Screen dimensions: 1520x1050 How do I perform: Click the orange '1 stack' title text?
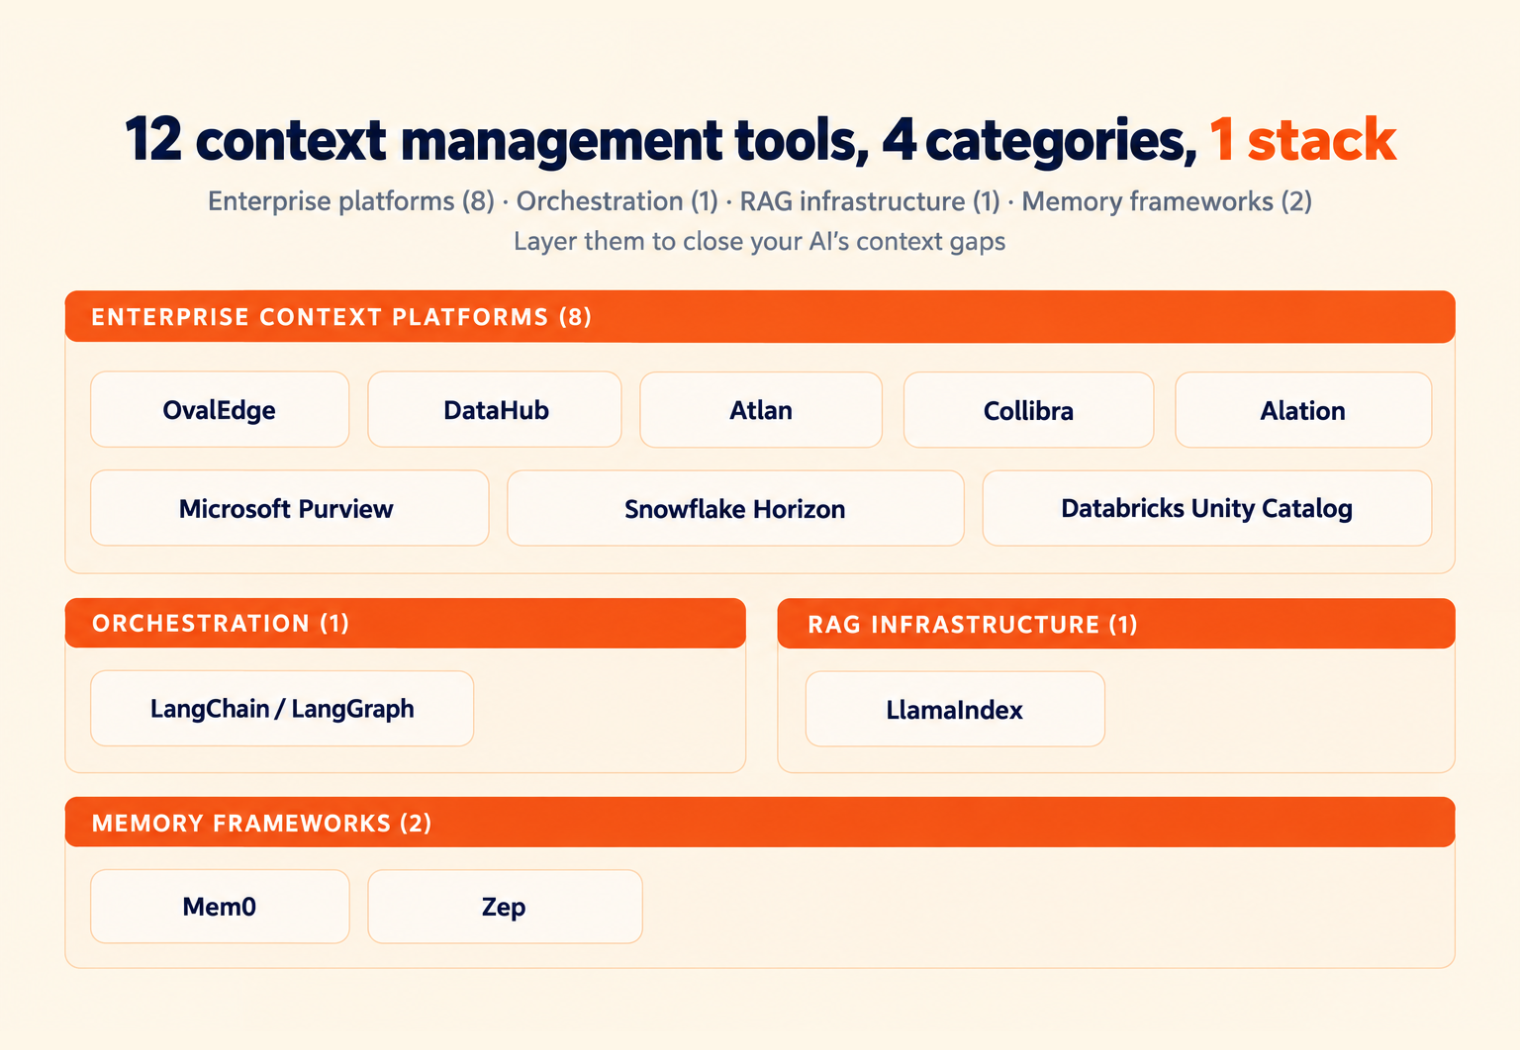pyautogui.click(x=1302, y=139)
